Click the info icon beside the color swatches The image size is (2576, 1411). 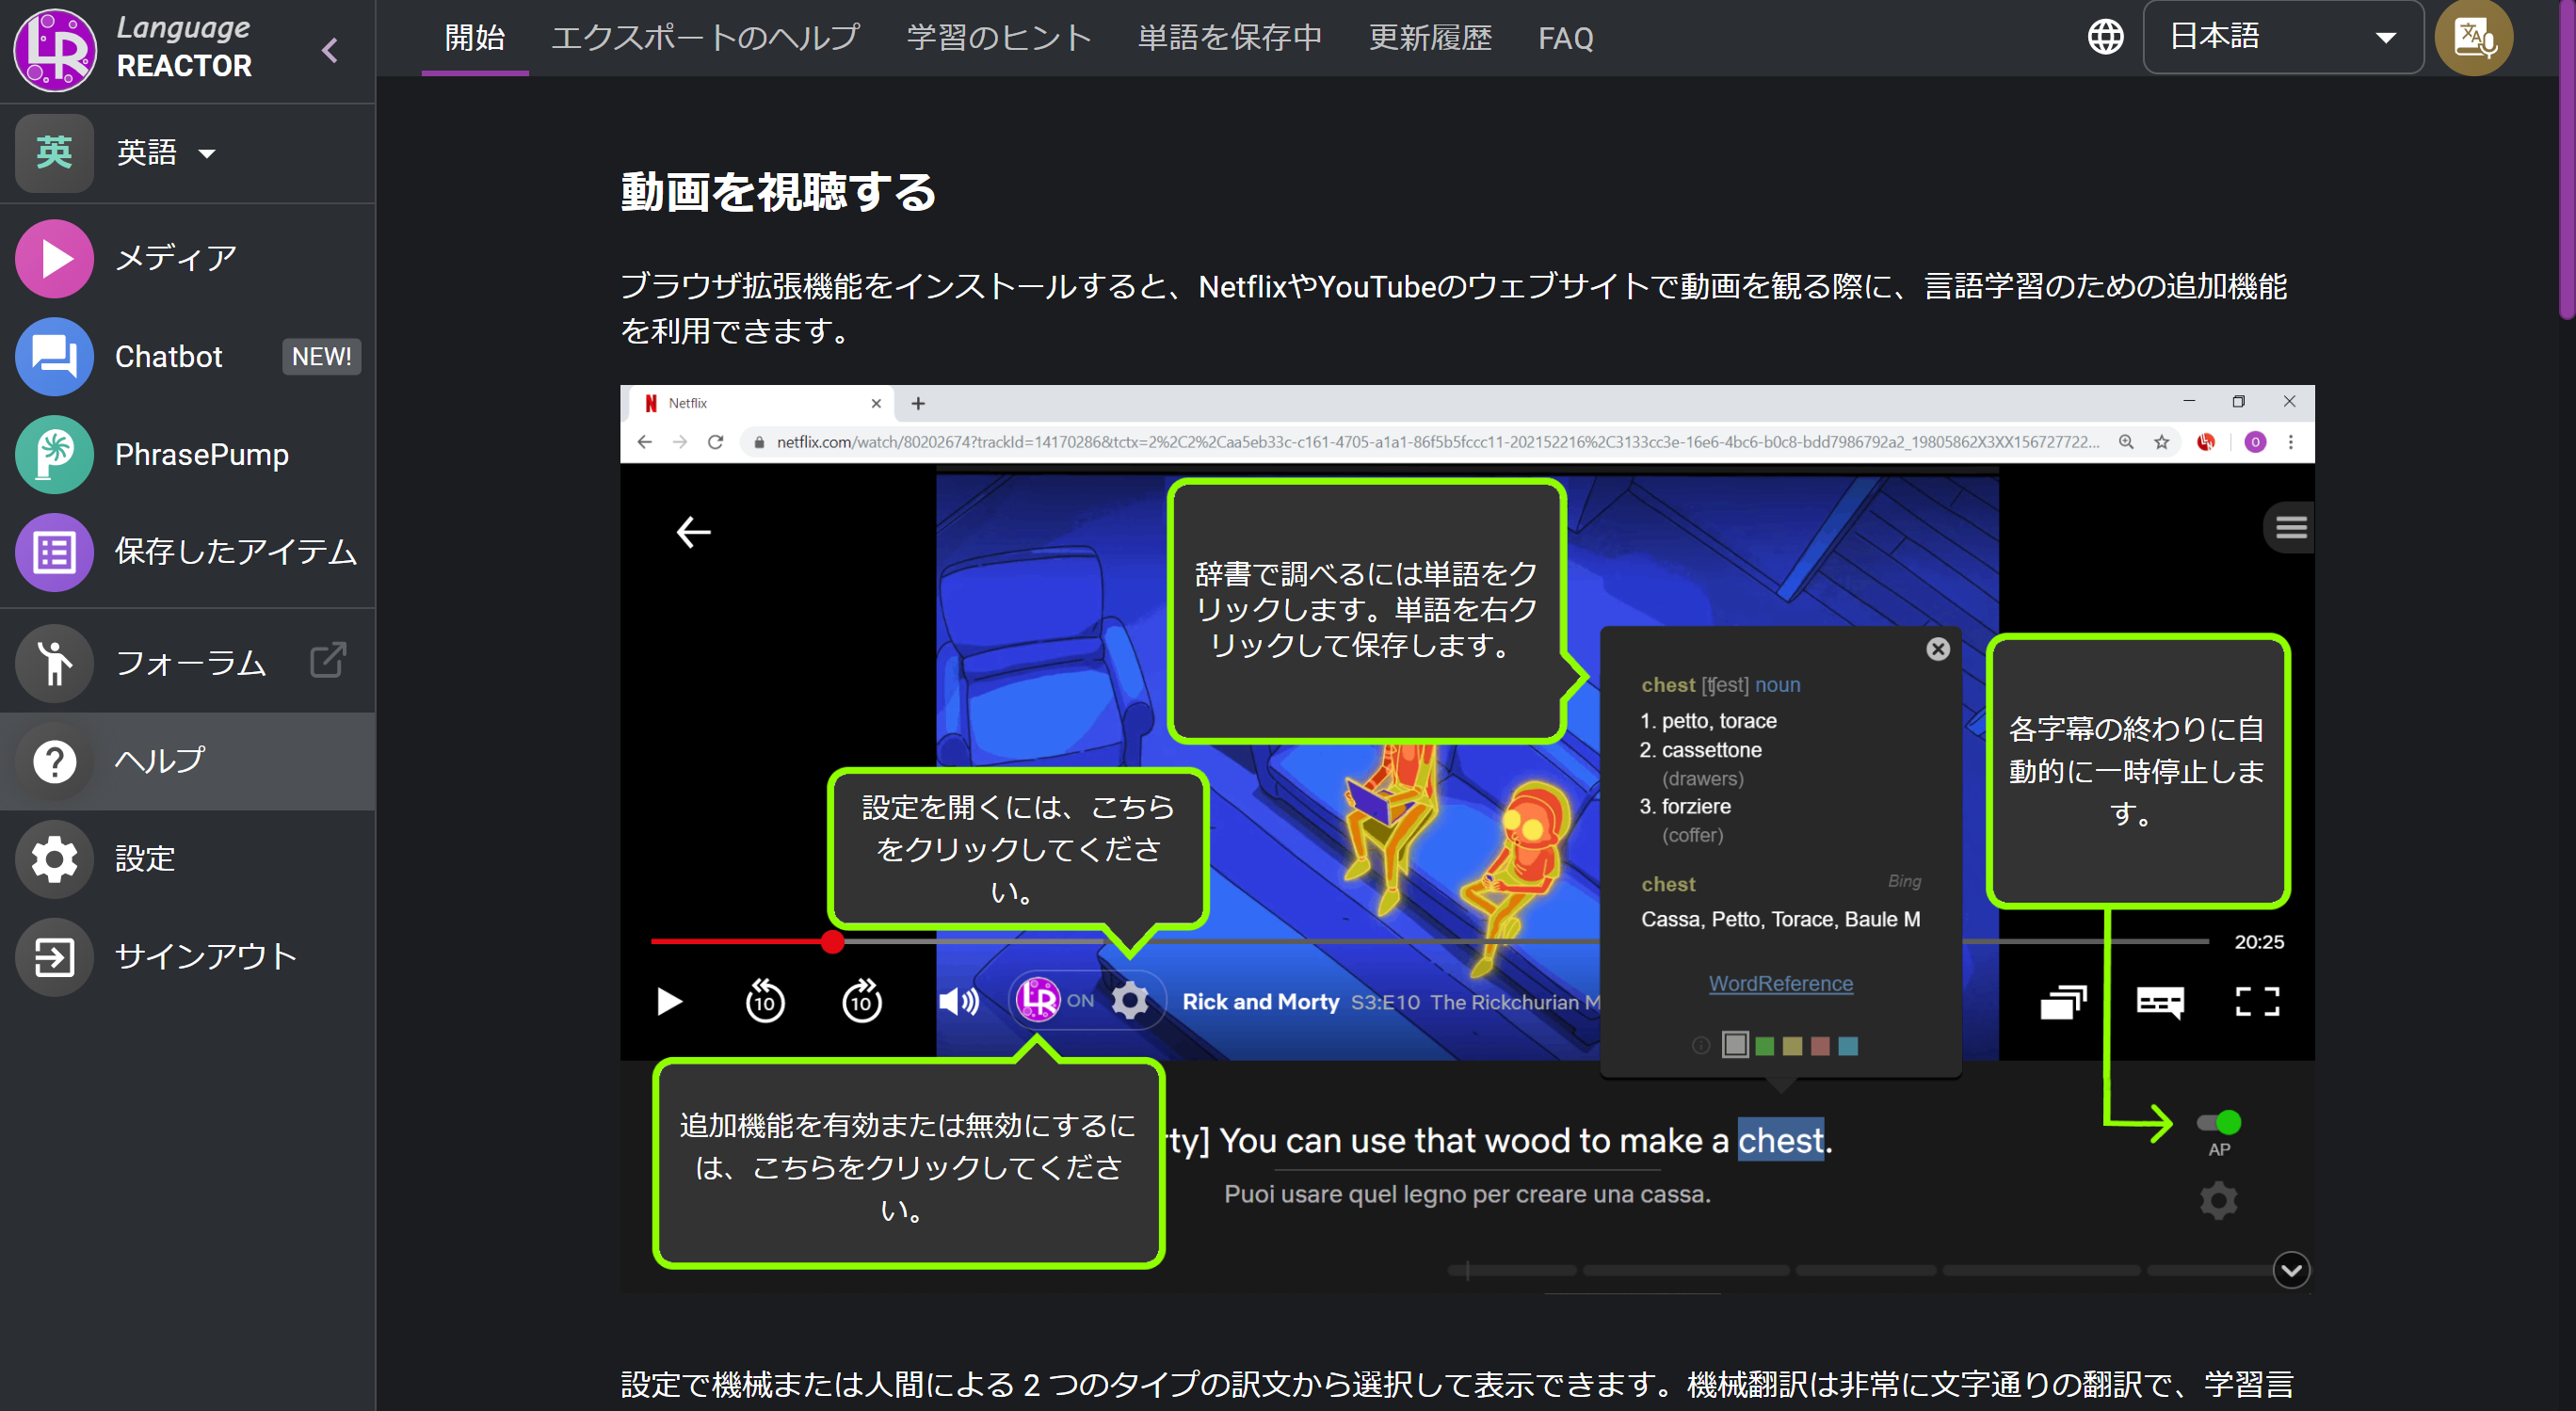click(x=1700, y=1046)
